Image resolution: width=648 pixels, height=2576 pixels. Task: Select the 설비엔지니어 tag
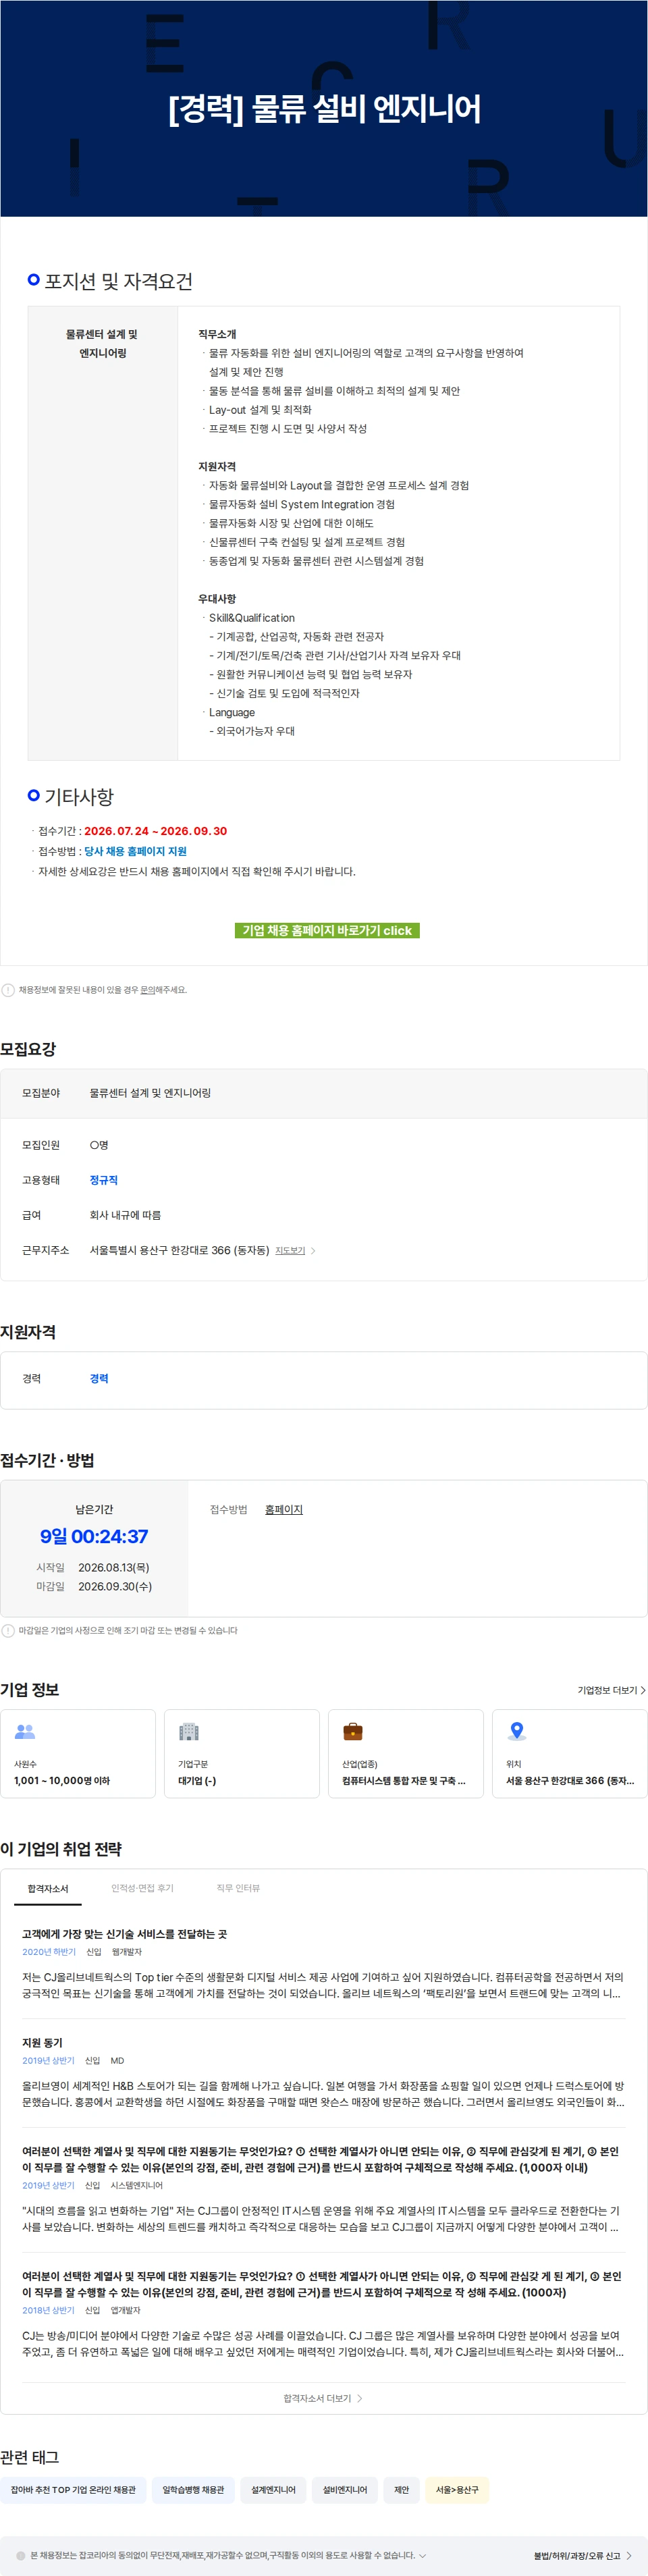click(x=345, y=2490)
